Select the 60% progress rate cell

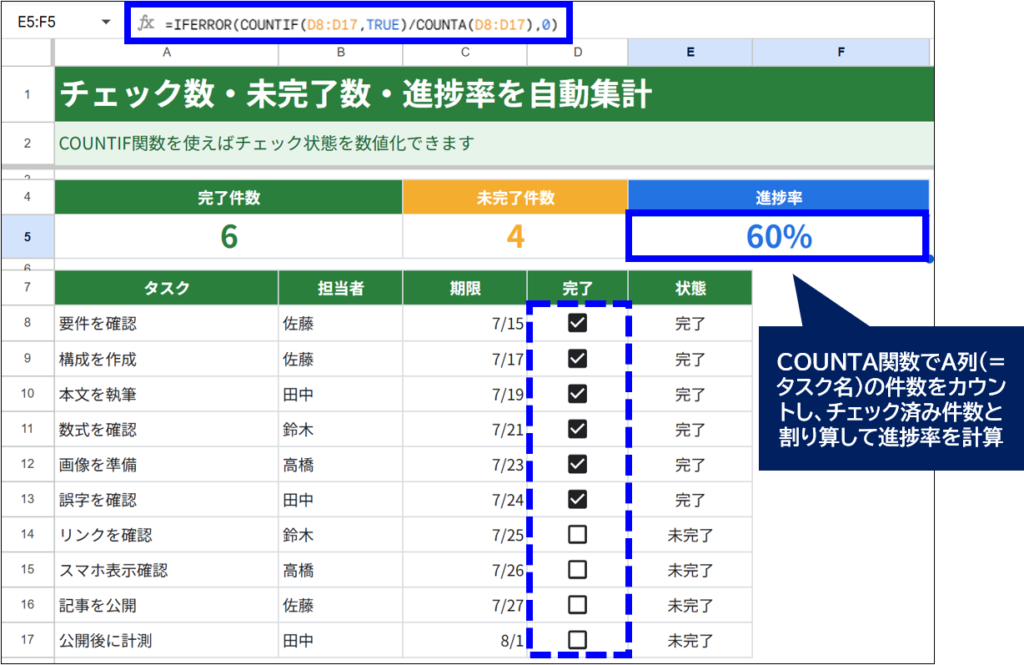tap(778, 236)
